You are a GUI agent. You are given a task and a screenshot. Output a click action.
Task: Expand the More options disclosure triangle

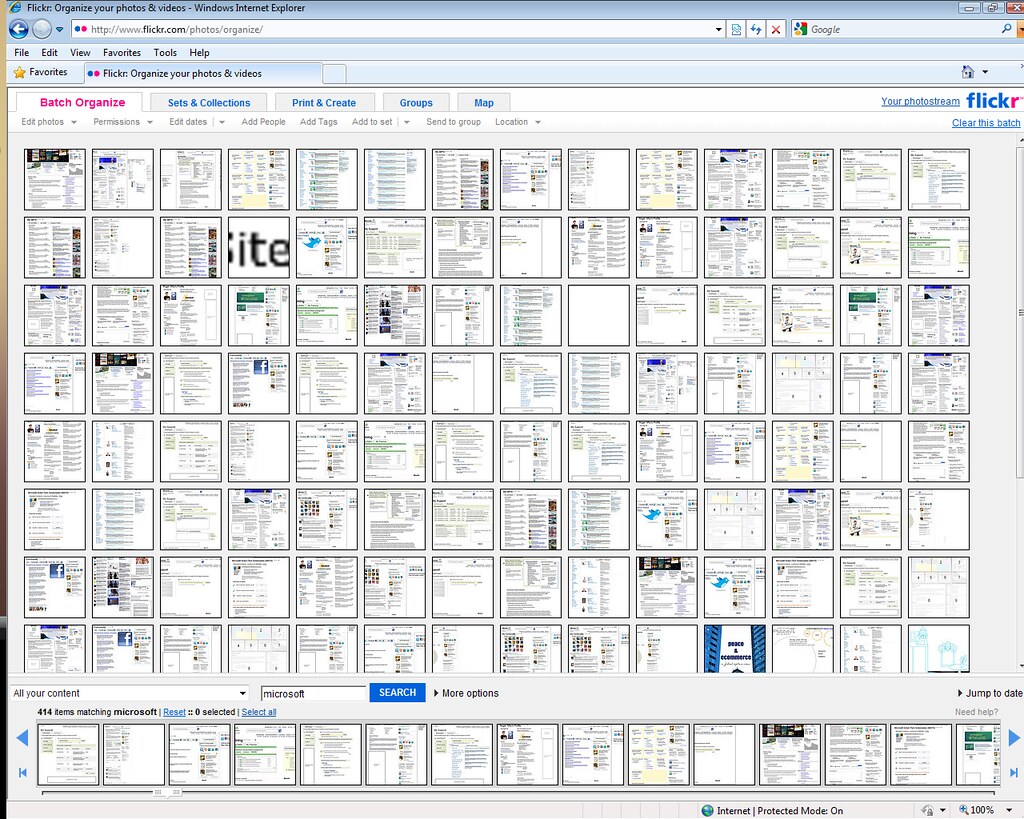(436, 693)
